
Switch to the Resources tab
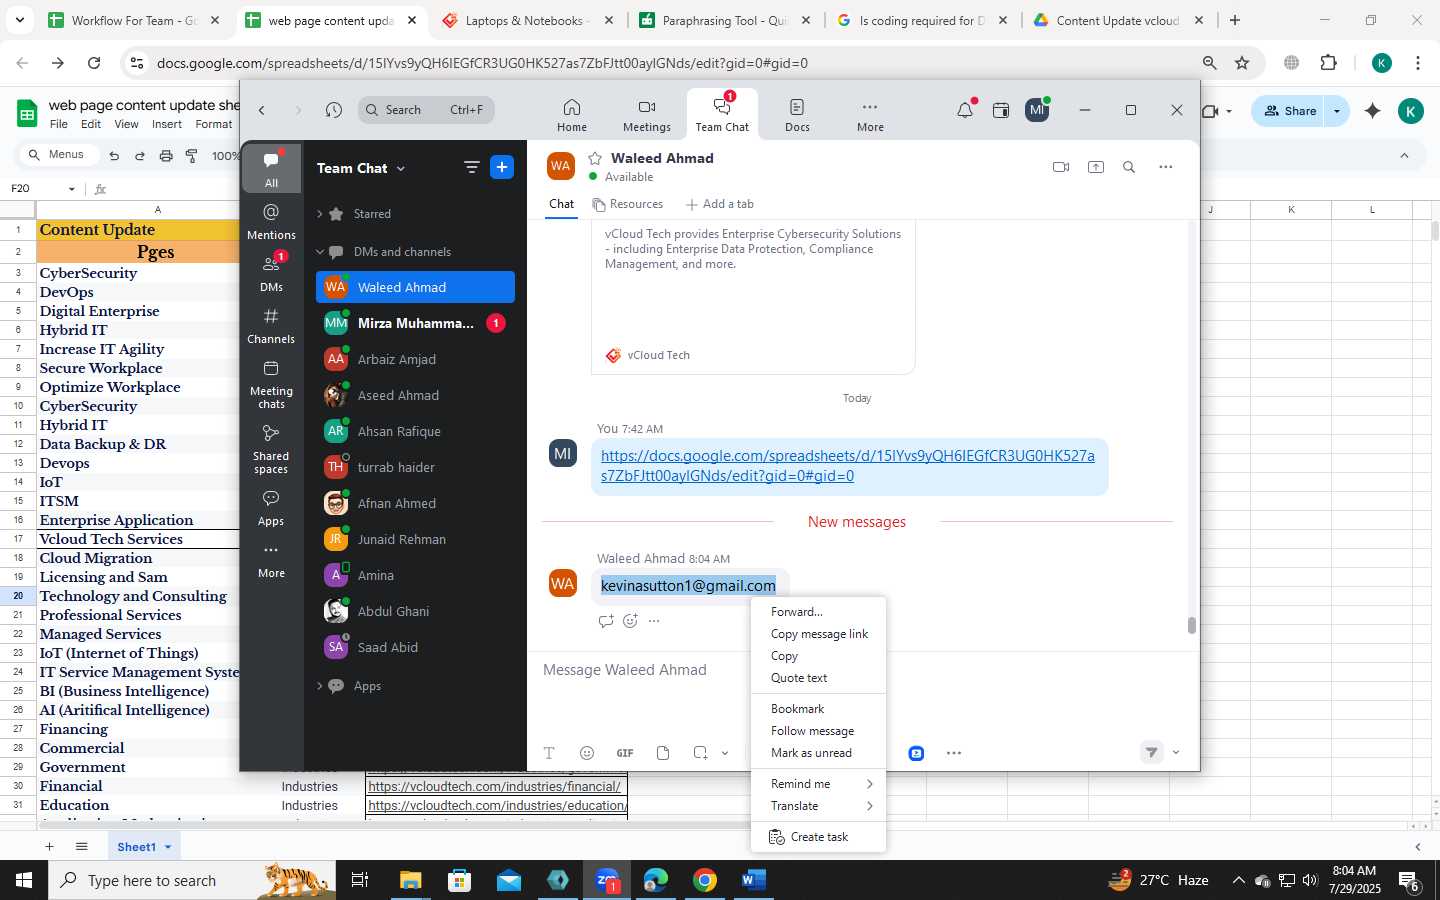click(x=628, y=204)
